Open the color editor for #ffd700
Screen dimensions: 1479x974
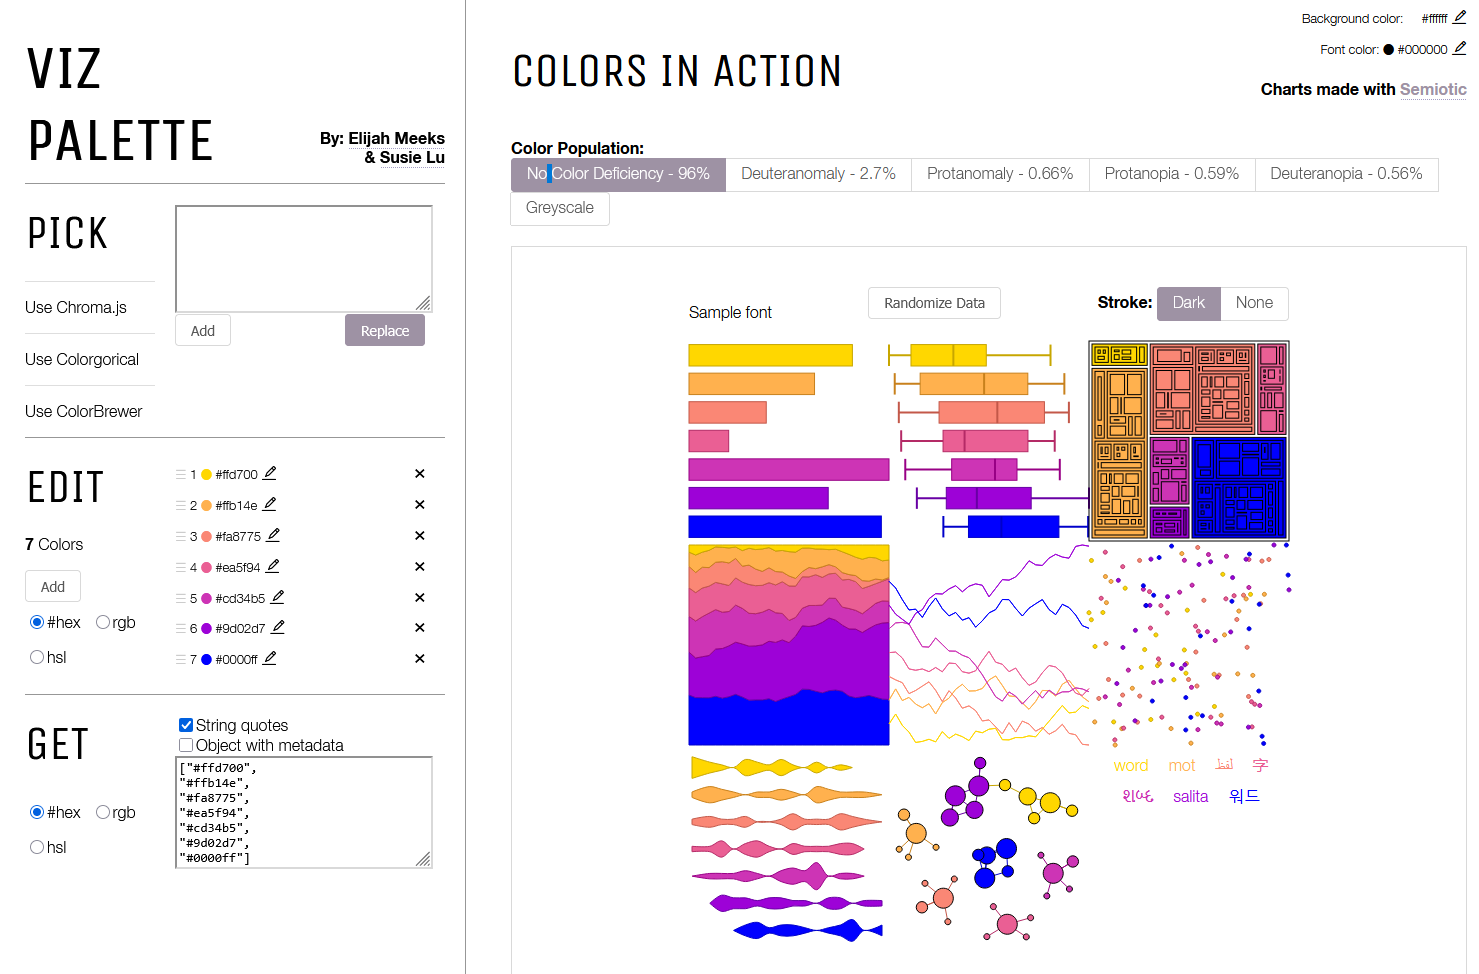(x=270, y=473)
